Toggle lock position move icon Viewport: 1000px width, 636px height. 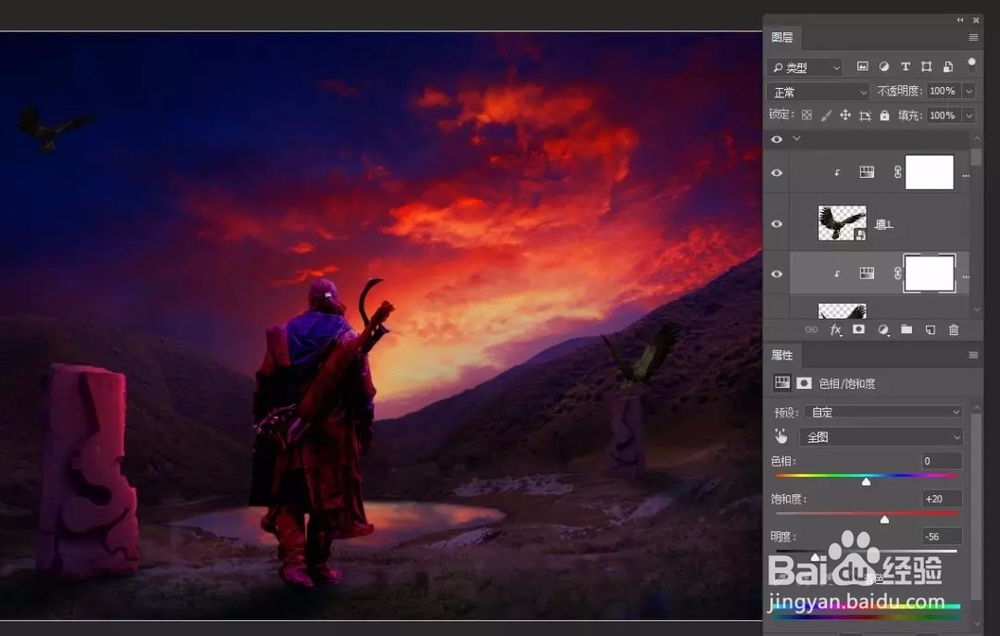tap(845, 115)
